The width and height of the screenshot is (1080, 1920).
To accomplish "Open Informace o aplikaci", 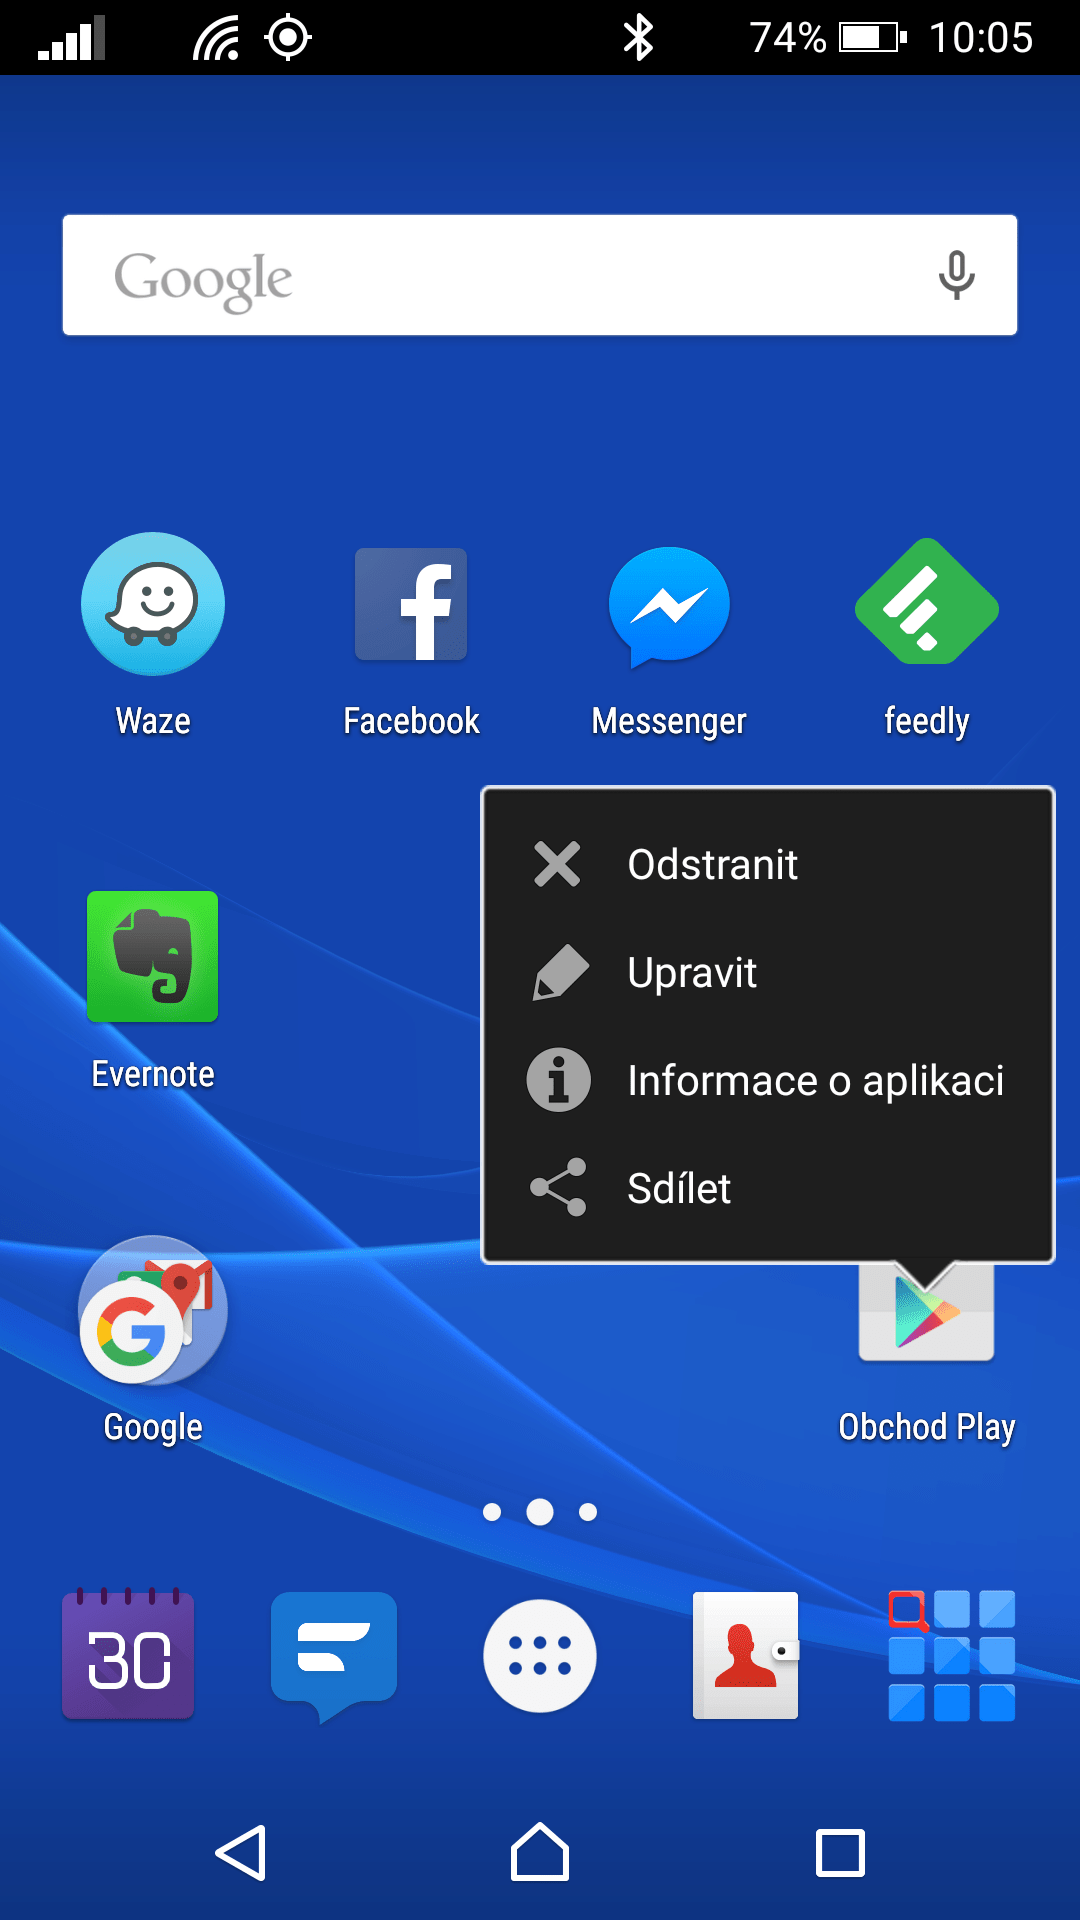I will click(768, 1080).
